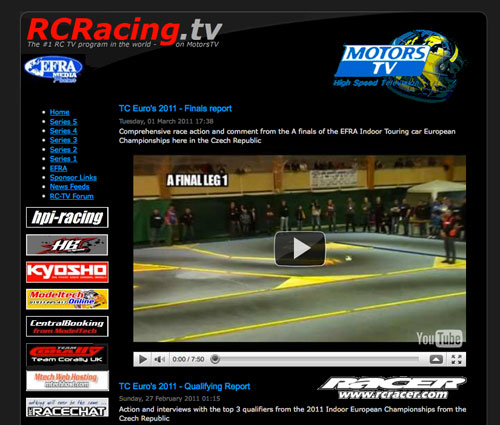Open the HB sponsor banner

(x=67, y=245)
